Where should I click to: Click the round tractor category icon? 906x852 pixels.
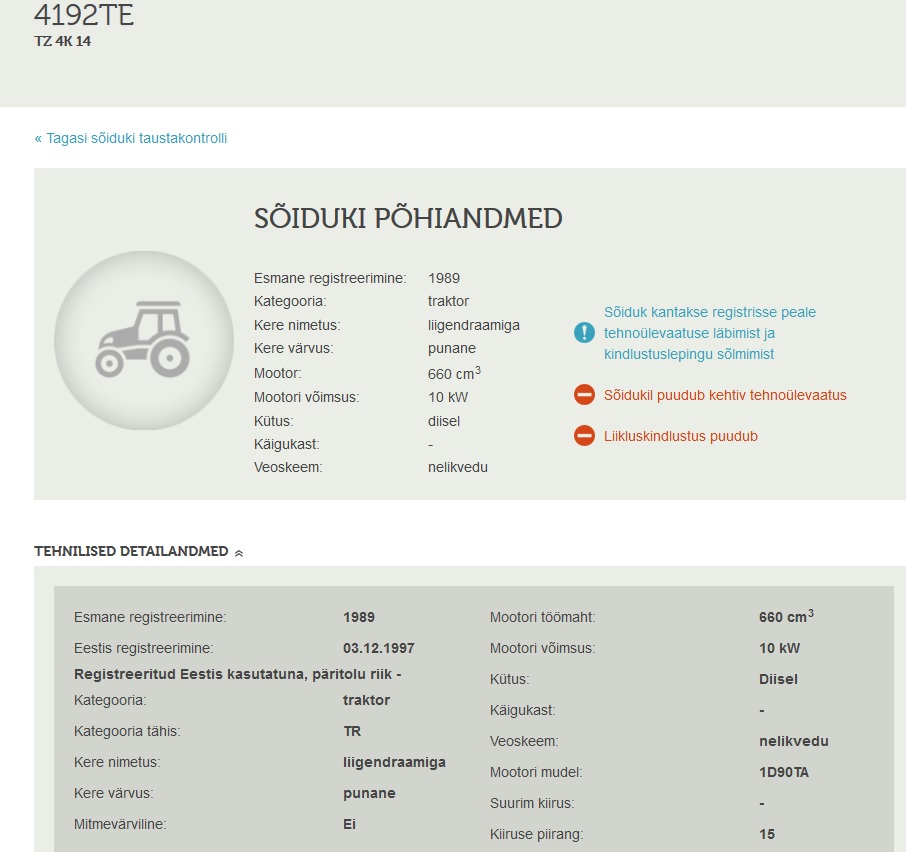tap(143, 340)
